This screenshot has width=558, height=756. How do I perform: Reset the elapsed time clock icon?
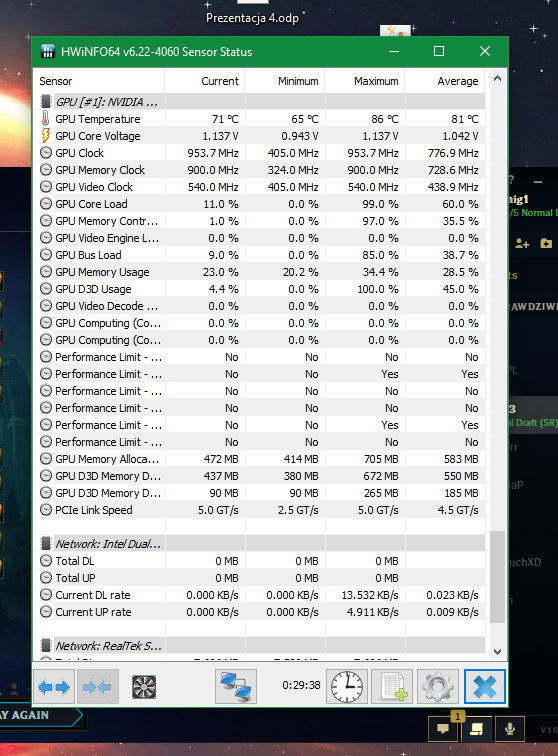click(x=347, y=687)
